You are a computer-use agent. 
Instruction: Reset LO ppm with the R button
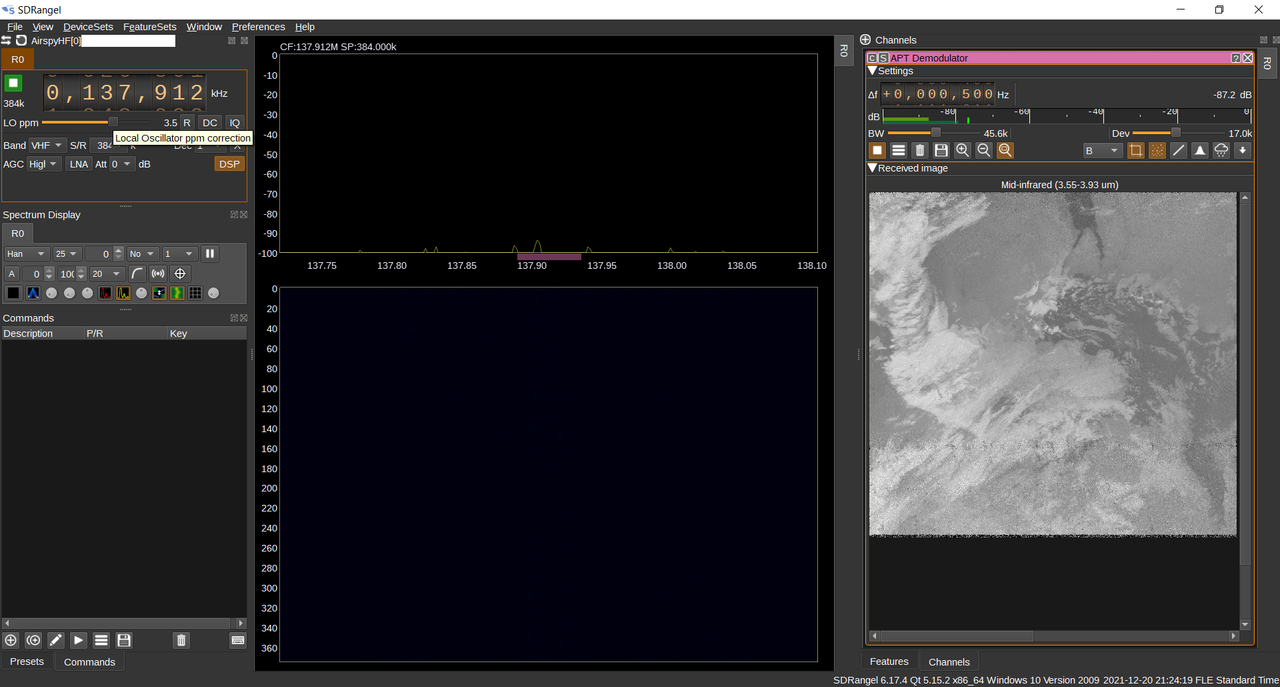click(x=187, y=123)
